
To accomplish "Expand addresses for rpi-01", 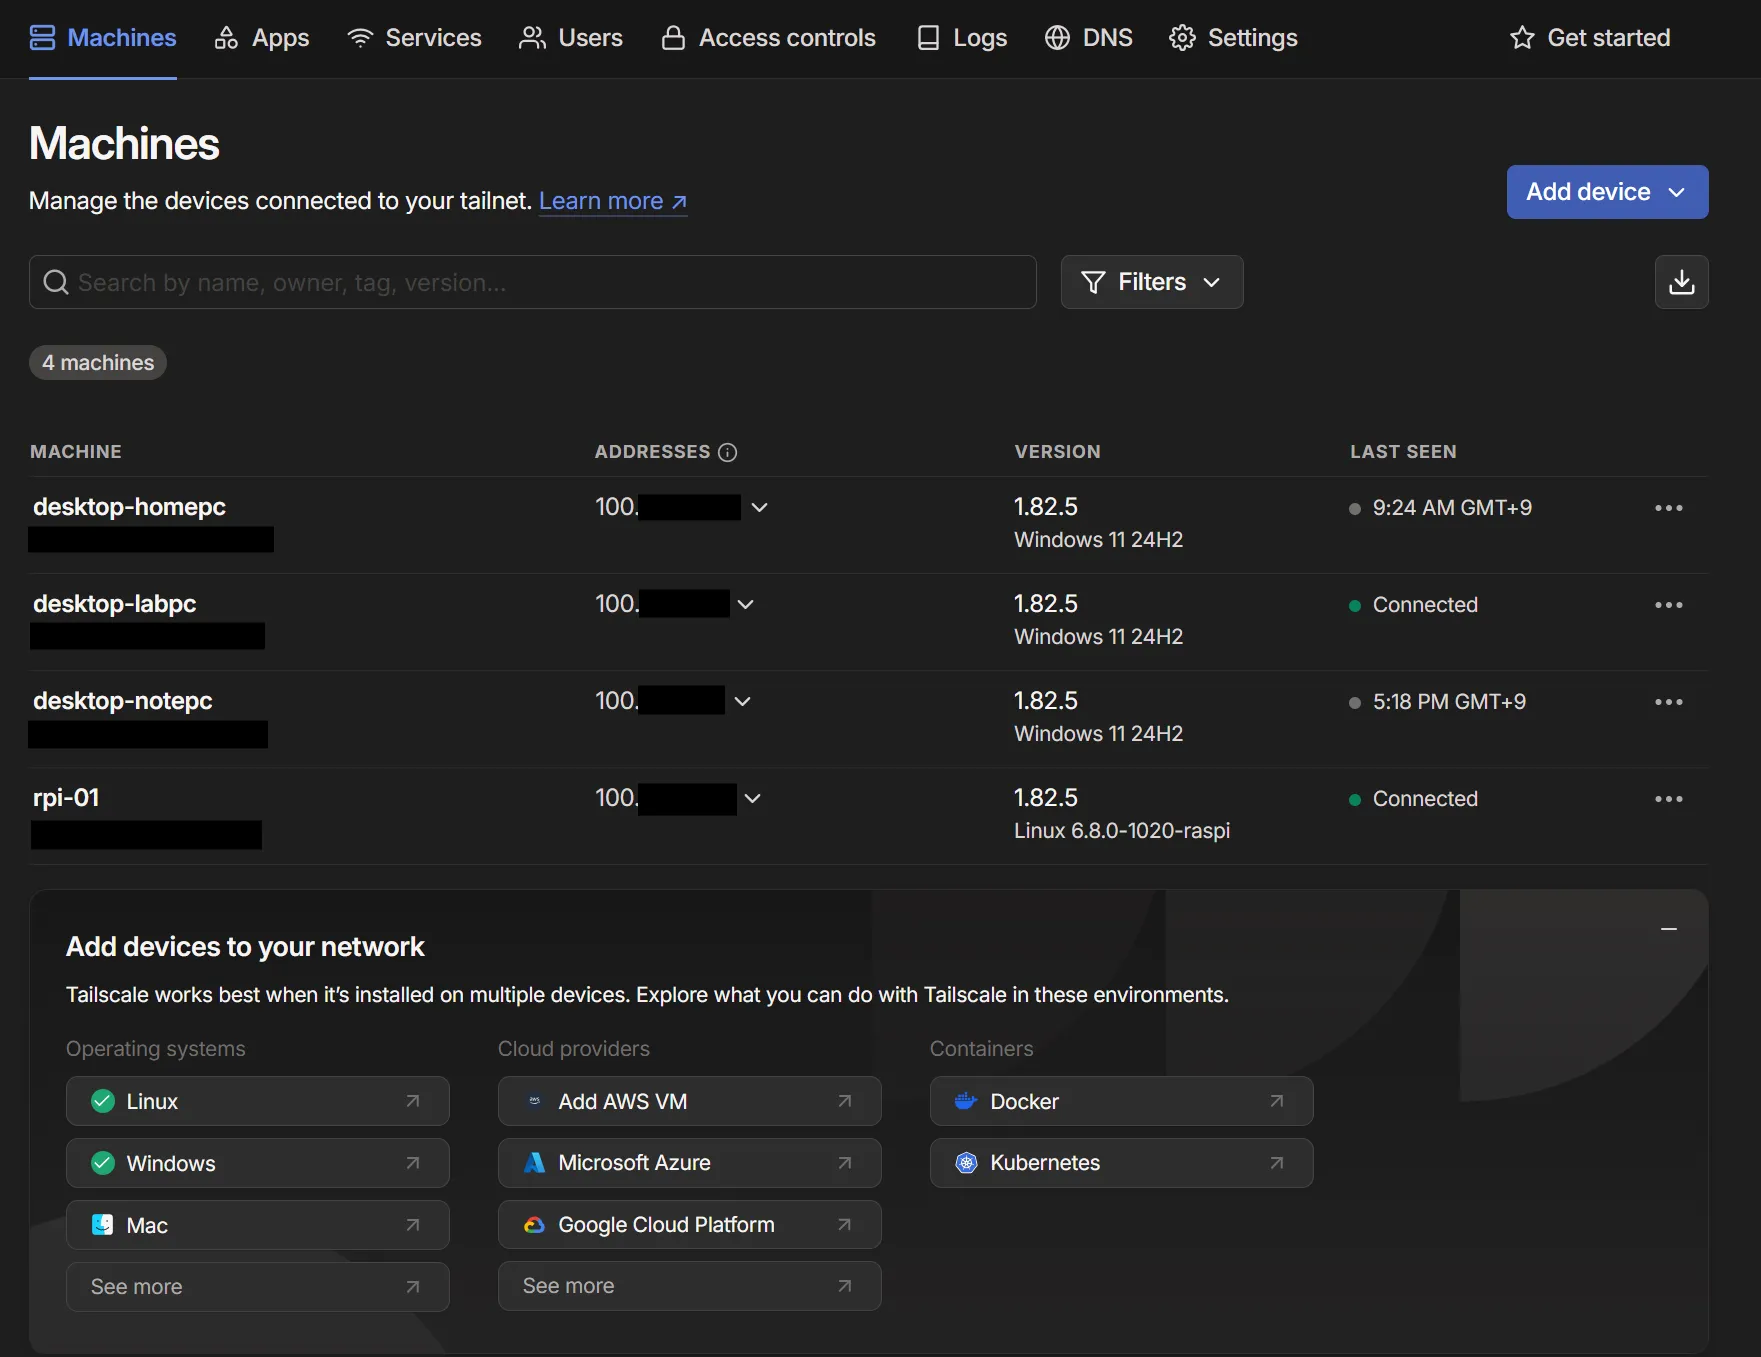I will pos(753,798).
